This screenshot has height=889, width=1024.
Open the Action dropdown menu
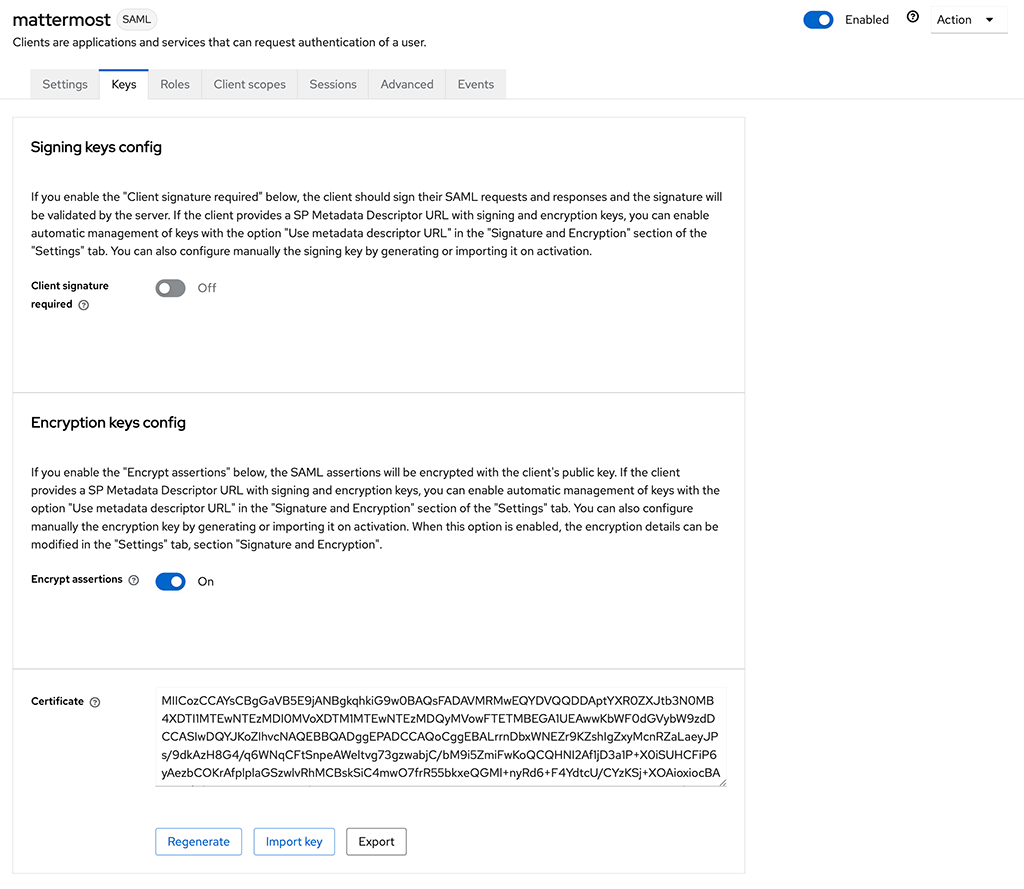coord(967,19)
